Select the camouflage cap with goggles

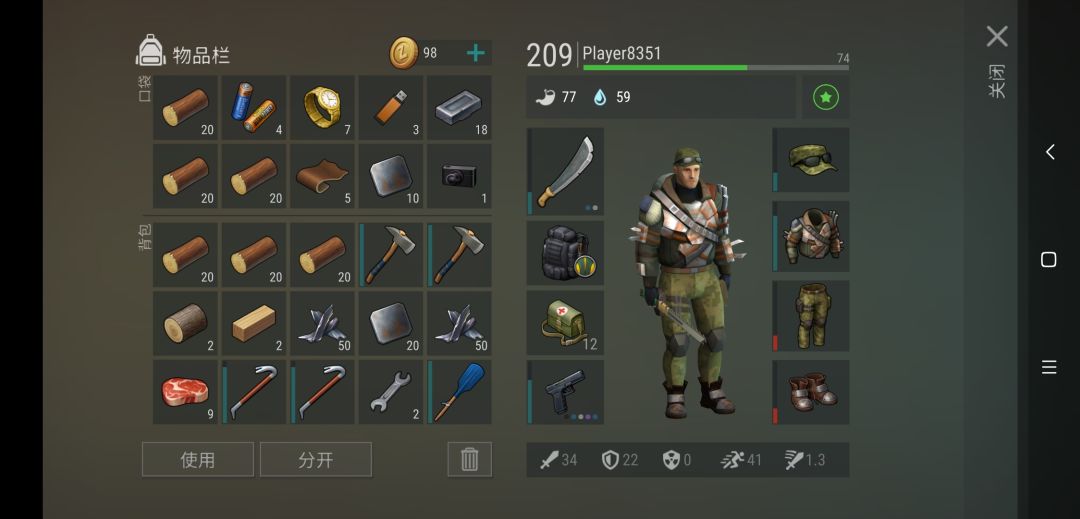(811, 160)
